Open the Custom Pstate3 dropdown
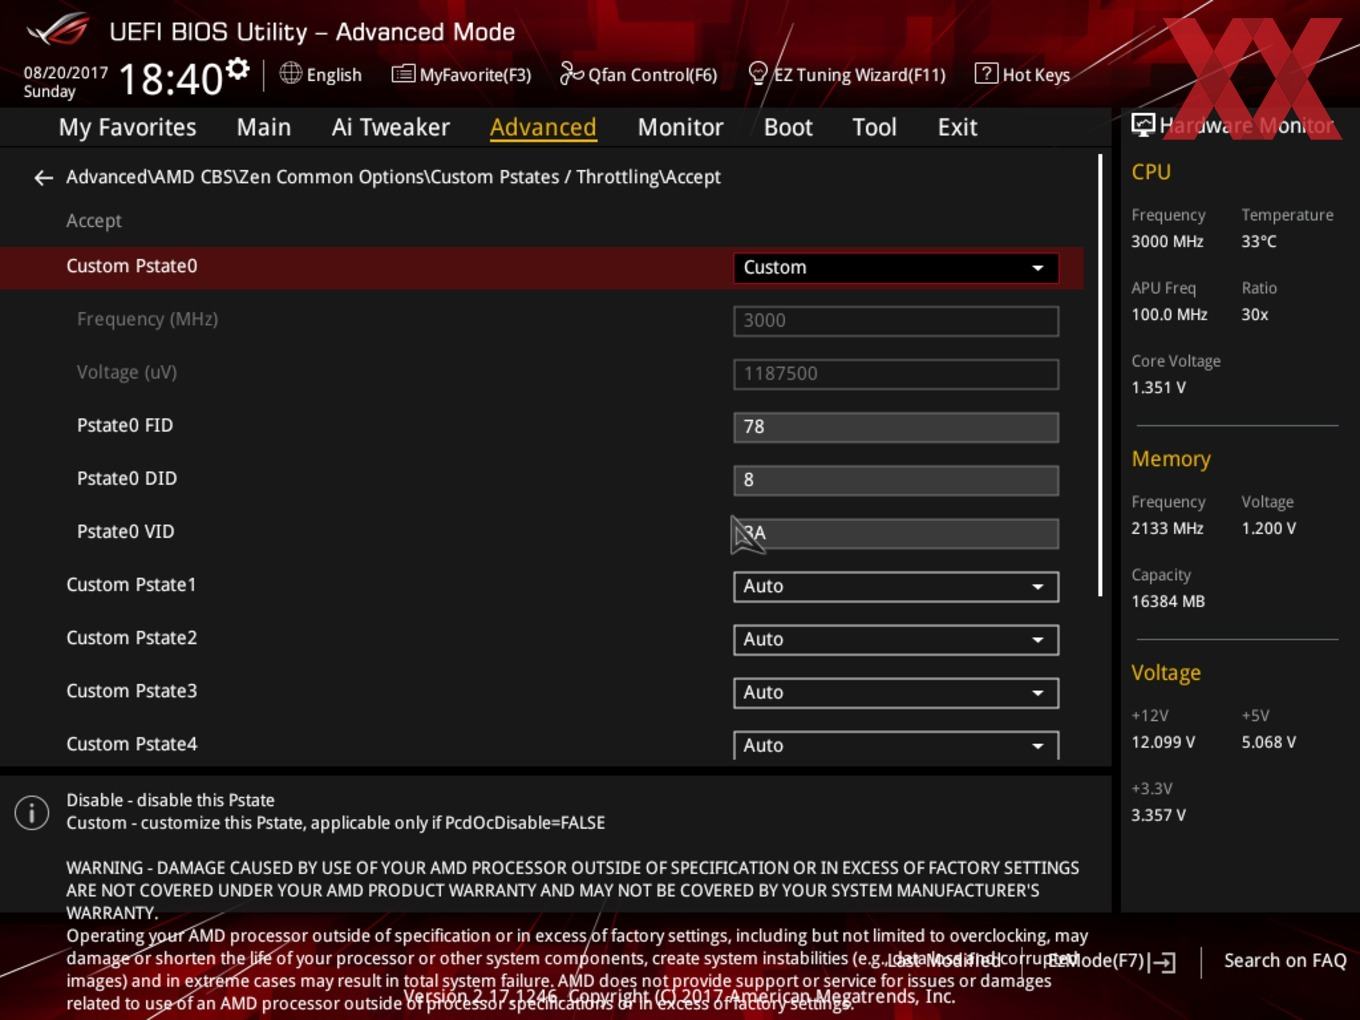 tap(896, 692)
